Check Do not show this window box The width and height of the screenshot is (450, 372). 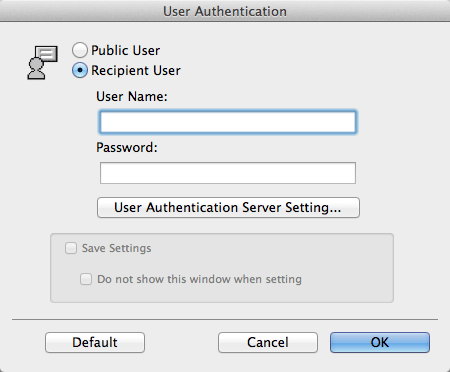(x=86, y=279)
